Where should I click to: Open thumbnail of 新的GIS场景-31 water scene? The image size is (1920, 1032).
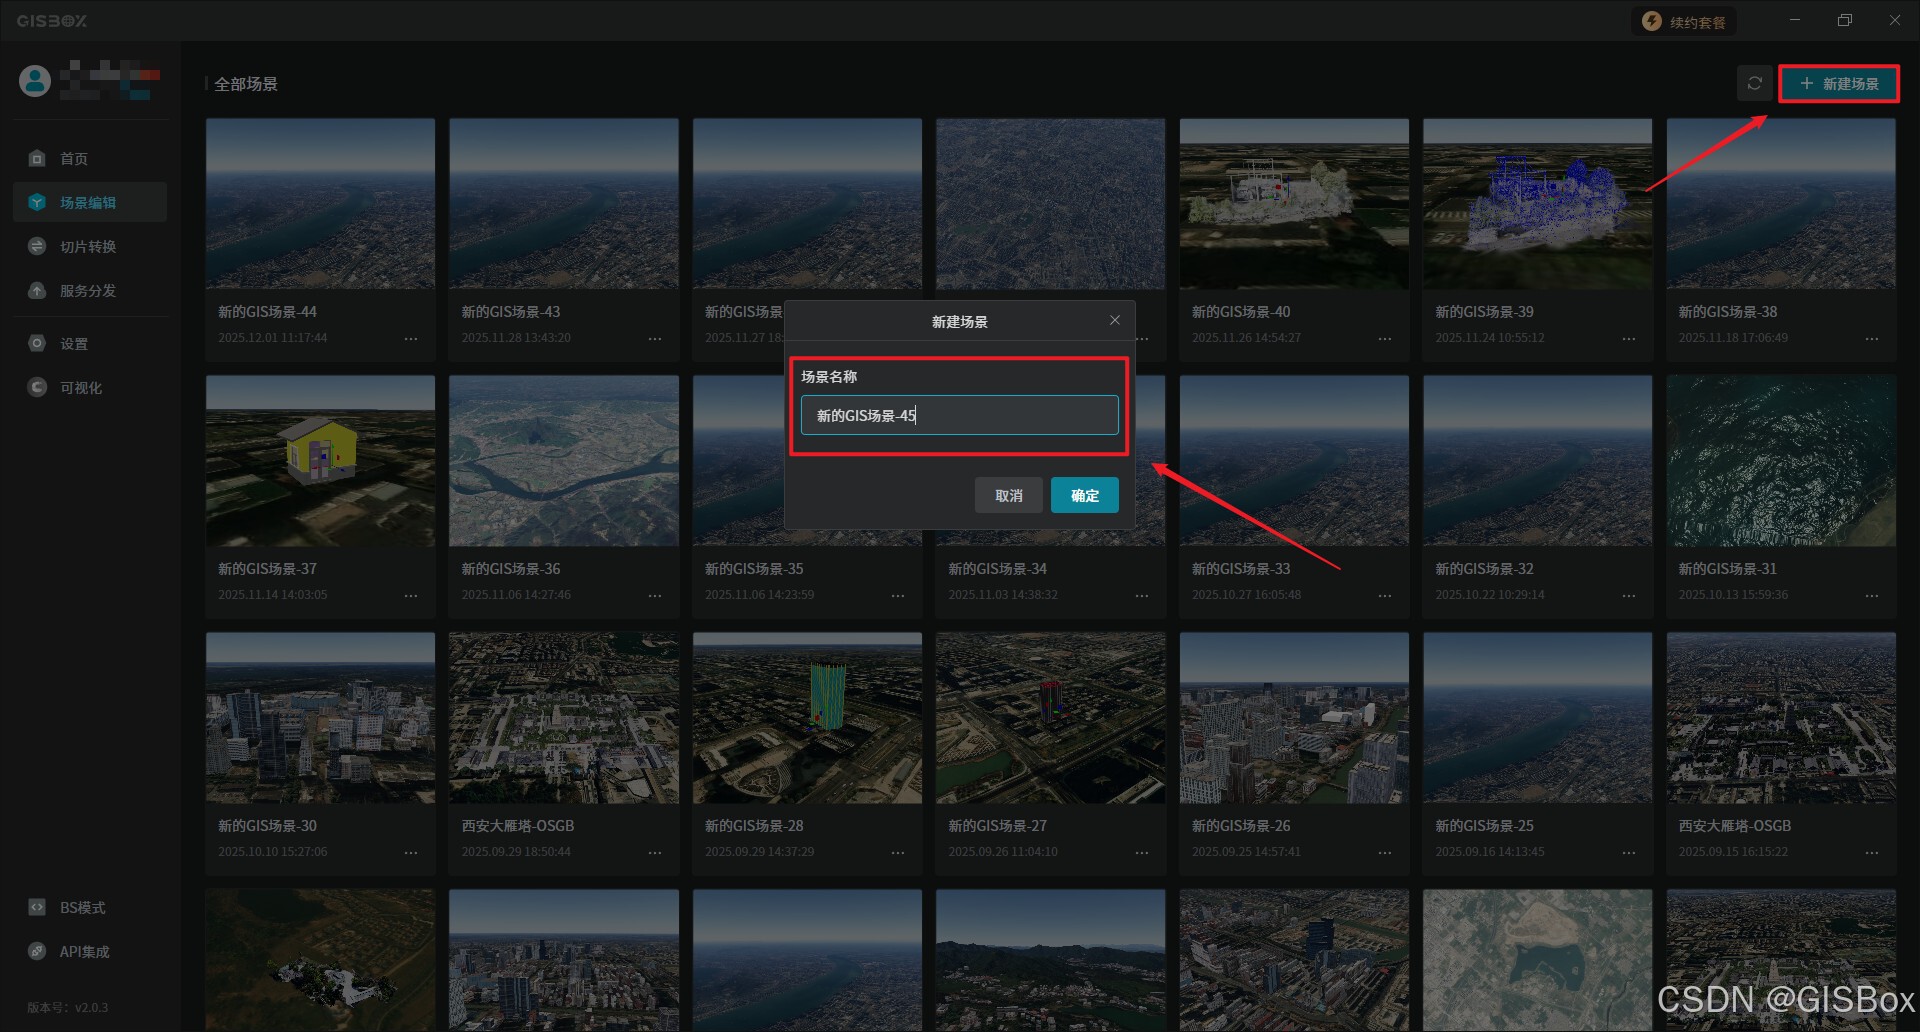coord(1781,461)
